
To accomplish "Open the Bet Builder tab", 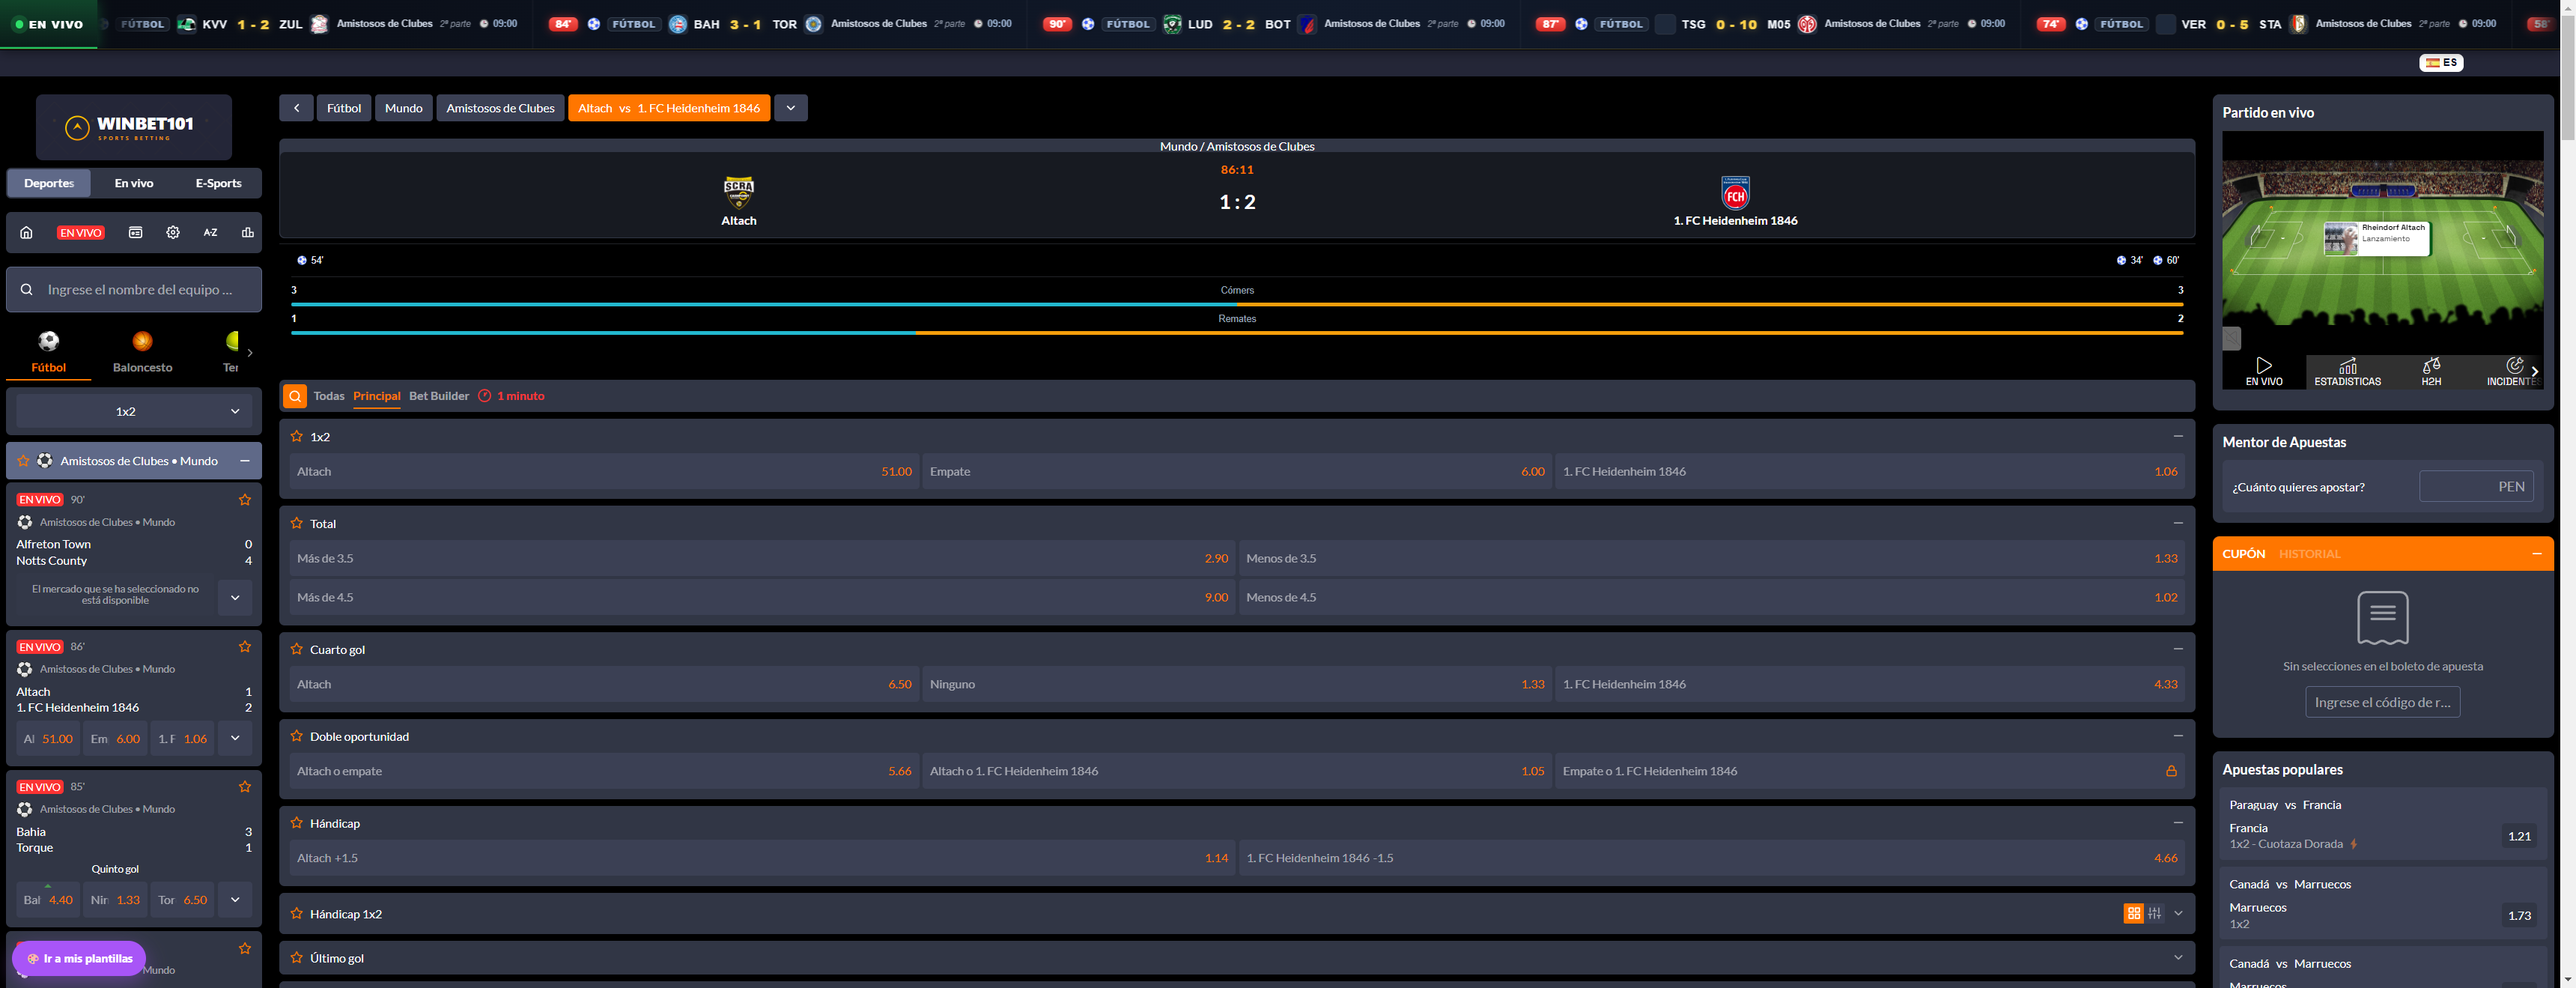I will [x=439, y=396].
